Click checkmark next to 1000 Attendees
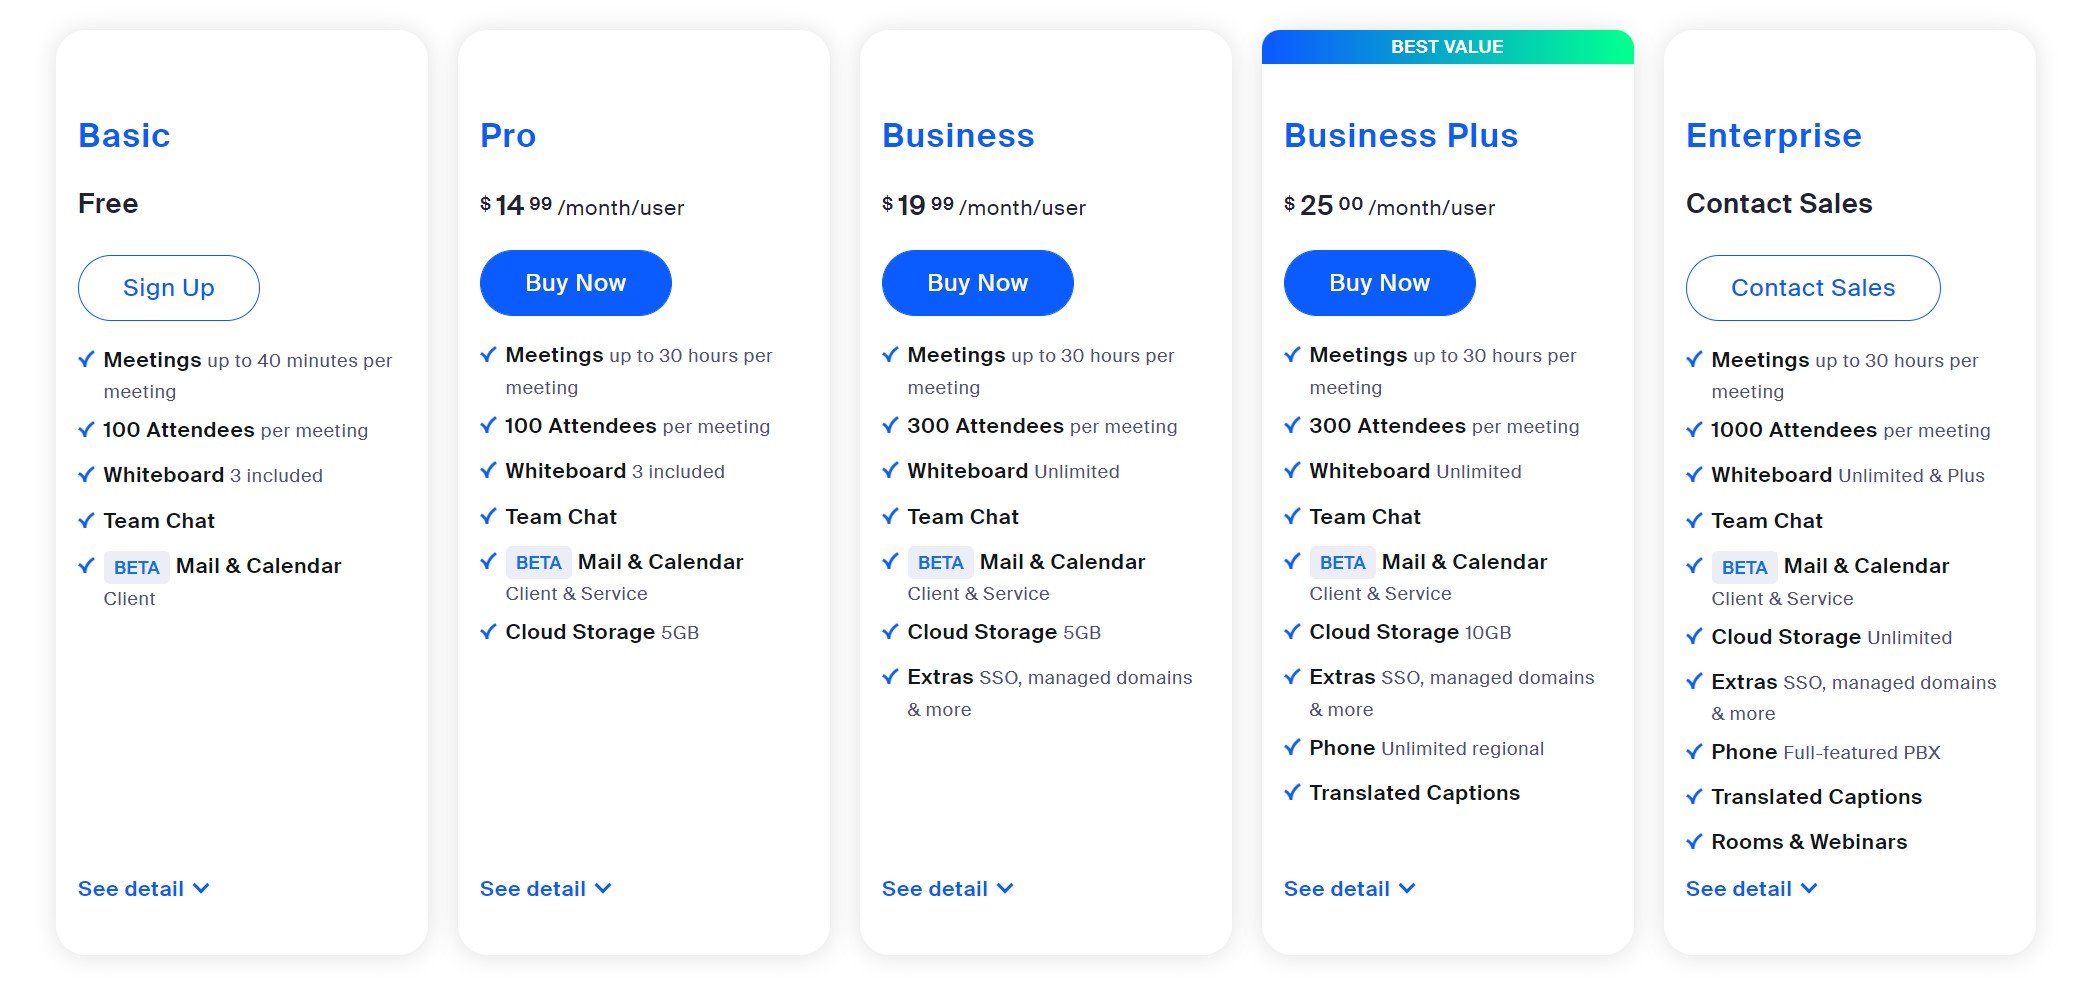Viewport: 2096px width, 984px height. tap(1694, 429)
